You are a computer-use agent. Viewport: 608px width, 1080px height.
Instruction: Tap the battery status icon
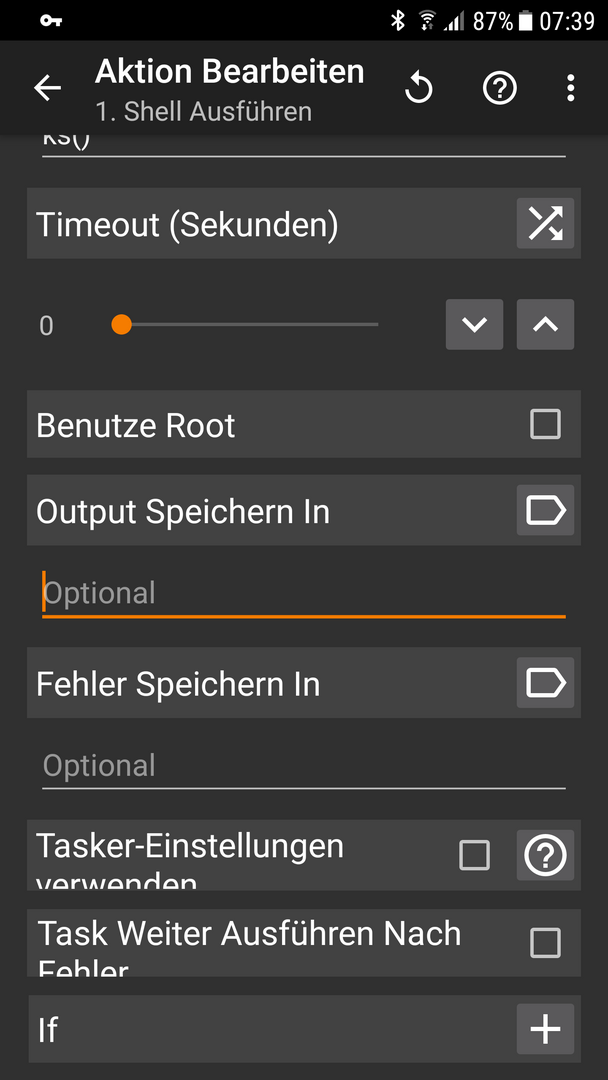click(x=526, y=20)
